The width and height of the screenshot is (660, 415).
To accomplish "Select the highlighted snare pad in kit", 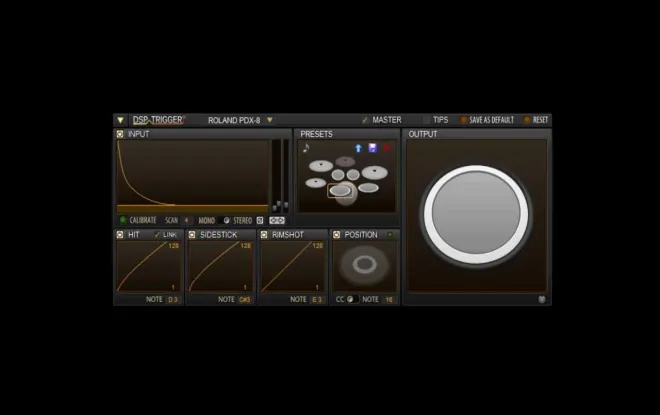I will pyautogui.click(x=340, y=191).
